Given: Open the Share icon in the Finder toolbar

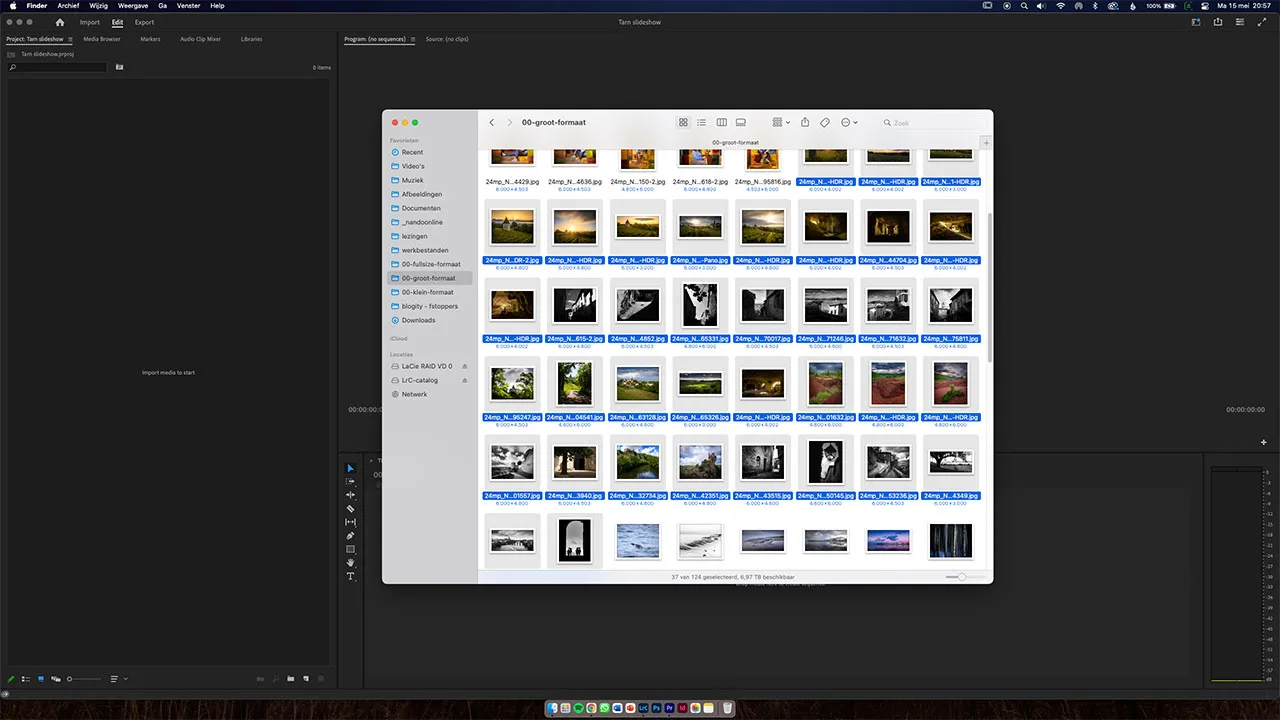Looking at the screenshot, I should coord(805,122).
